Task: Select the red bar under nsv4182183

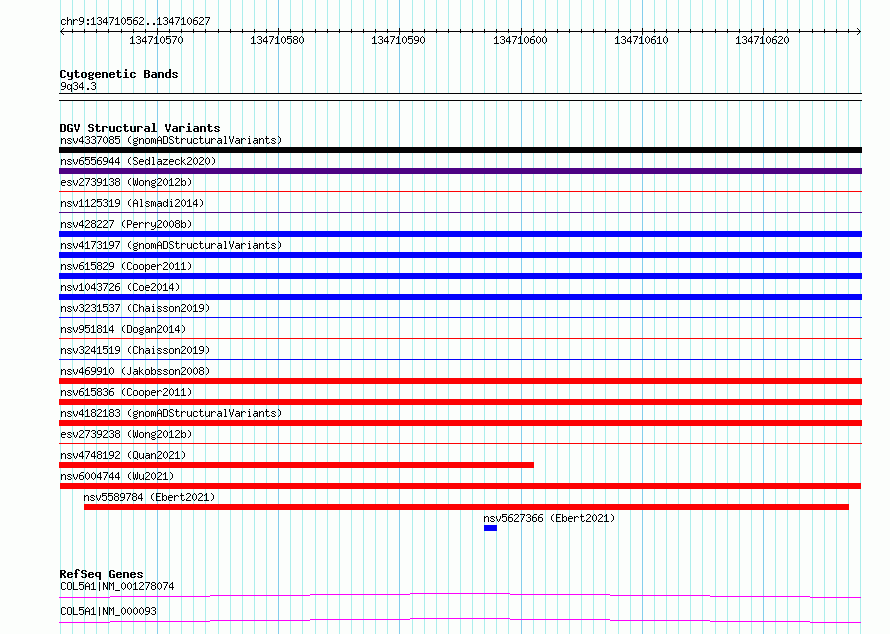Action: (x=460, y=423)
